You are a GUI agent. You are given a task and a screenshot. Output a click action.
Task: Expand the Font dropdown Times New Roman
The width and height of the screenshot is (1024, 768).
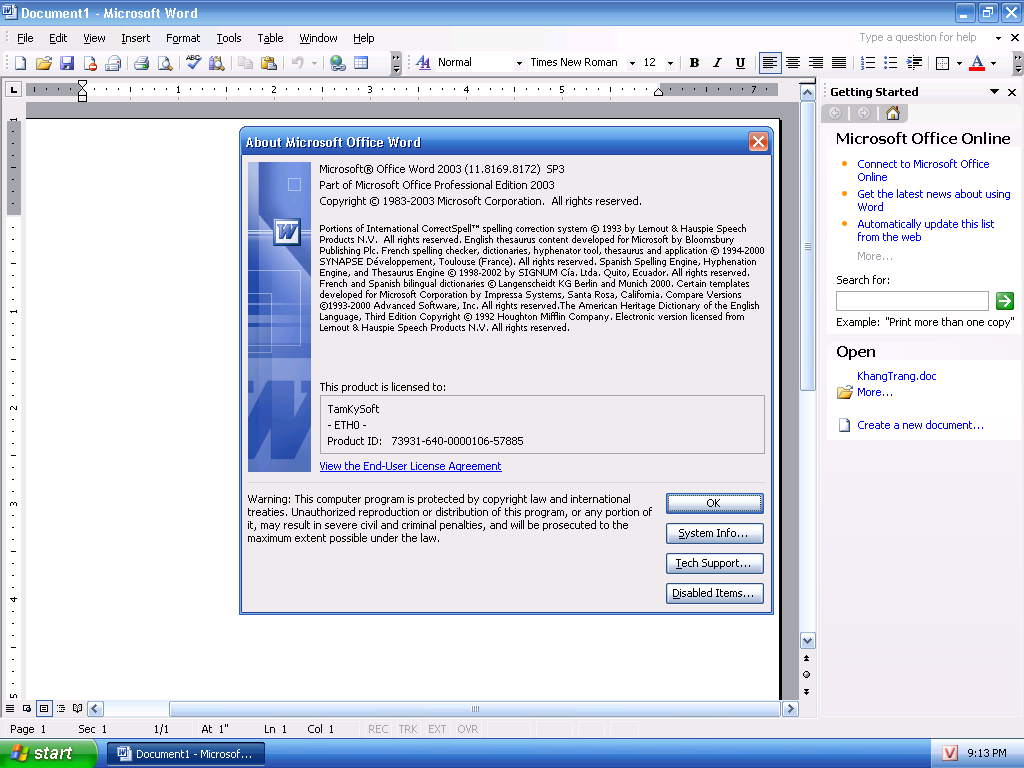(x=632, y=63)
